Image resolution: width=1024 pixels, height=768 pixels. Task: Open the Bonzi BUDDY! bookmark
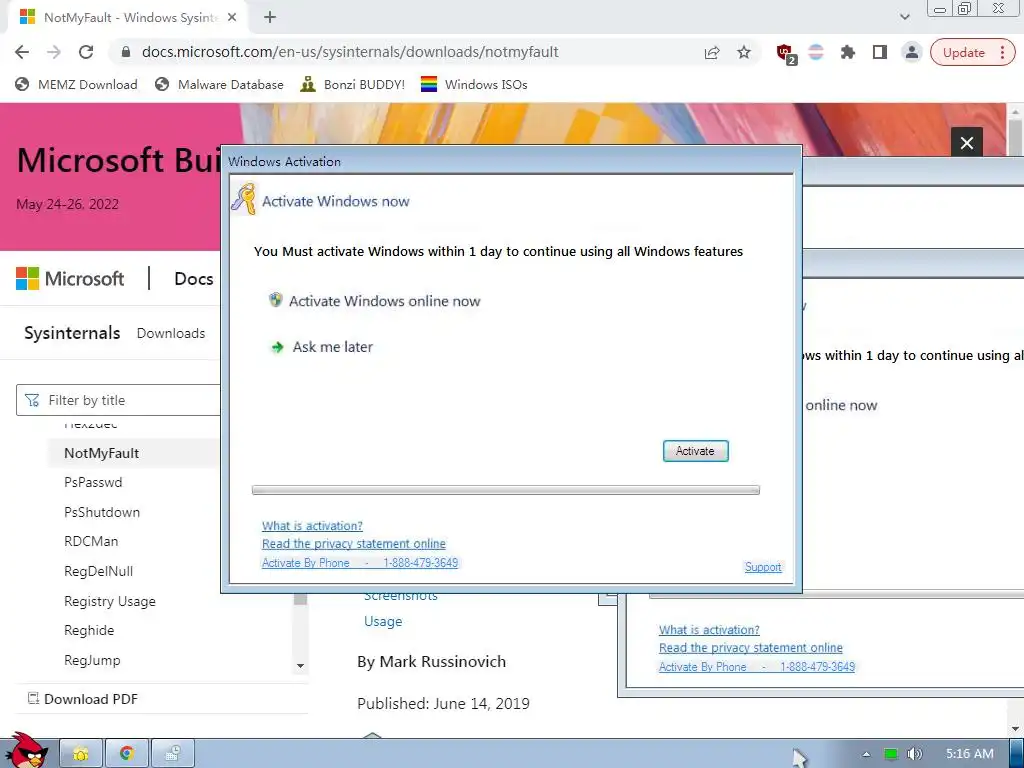pos(353,84)
